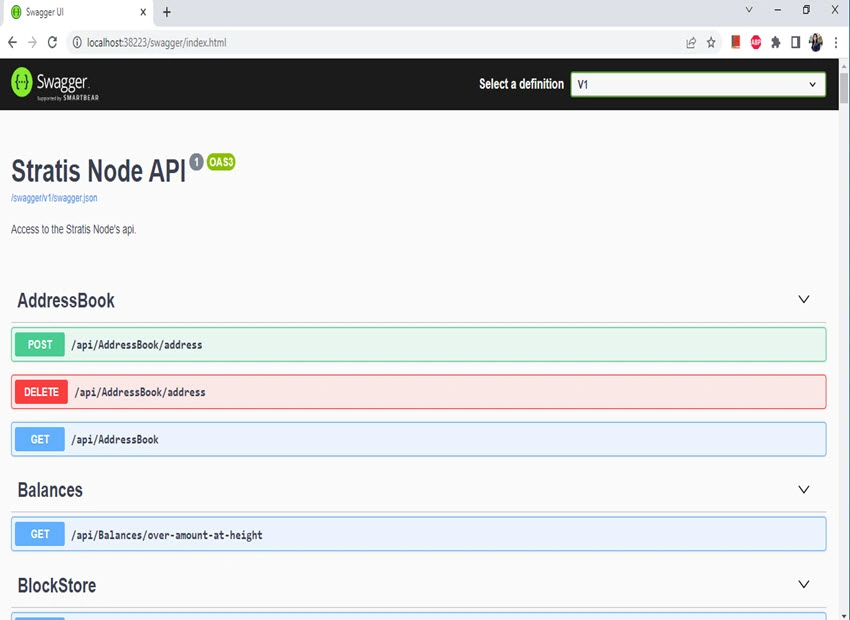The width and height of the screenshot is (850, 620).
Task: Open the Adblock Plus extension icon
Action: pos(756,42)
